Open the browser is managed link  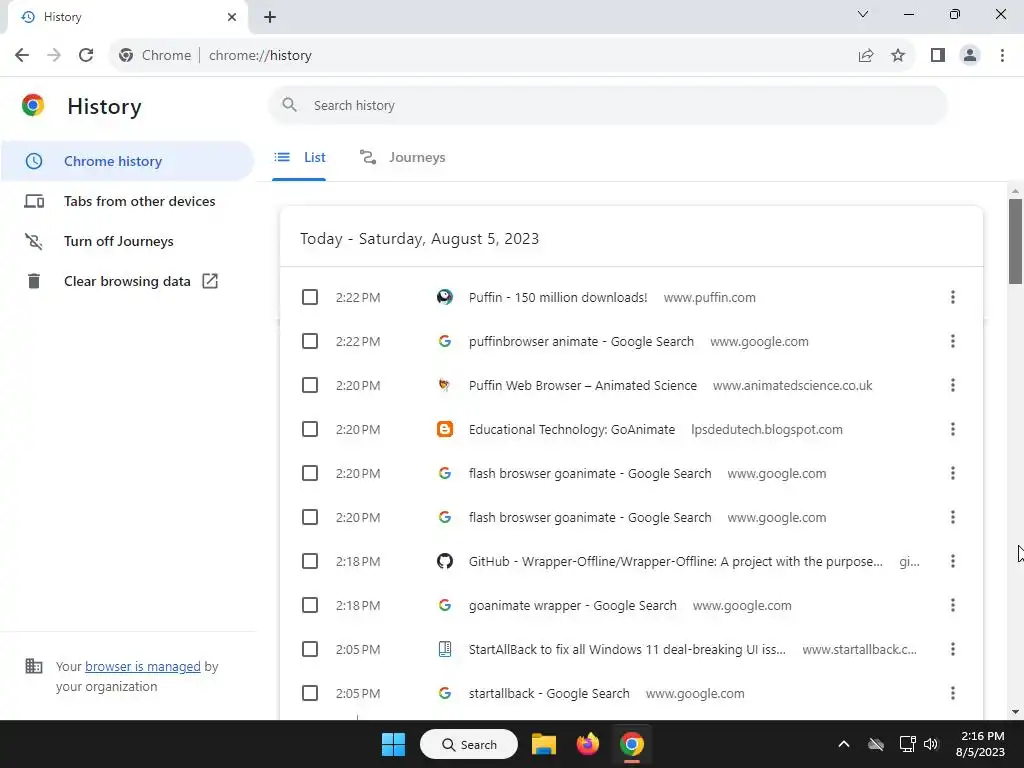pos(142,667)
